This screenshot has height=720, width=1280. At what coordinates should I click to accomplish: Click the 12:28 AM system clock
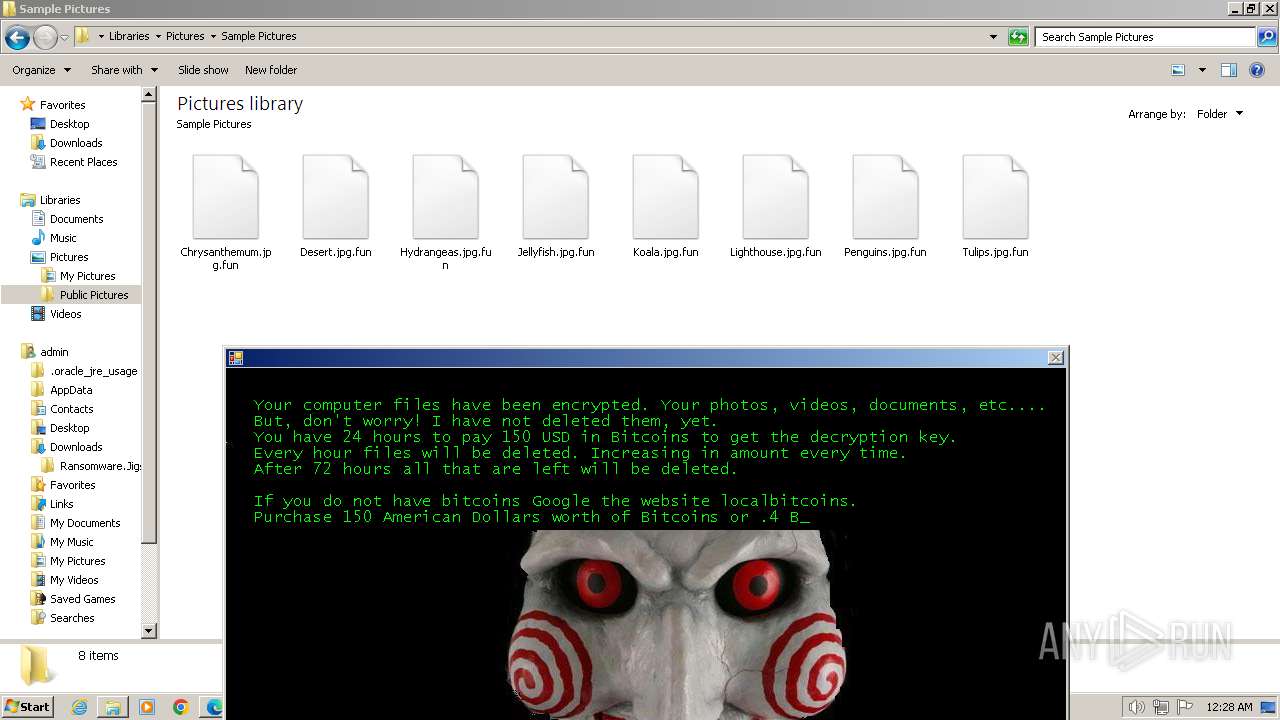[x=1229, y=707]
